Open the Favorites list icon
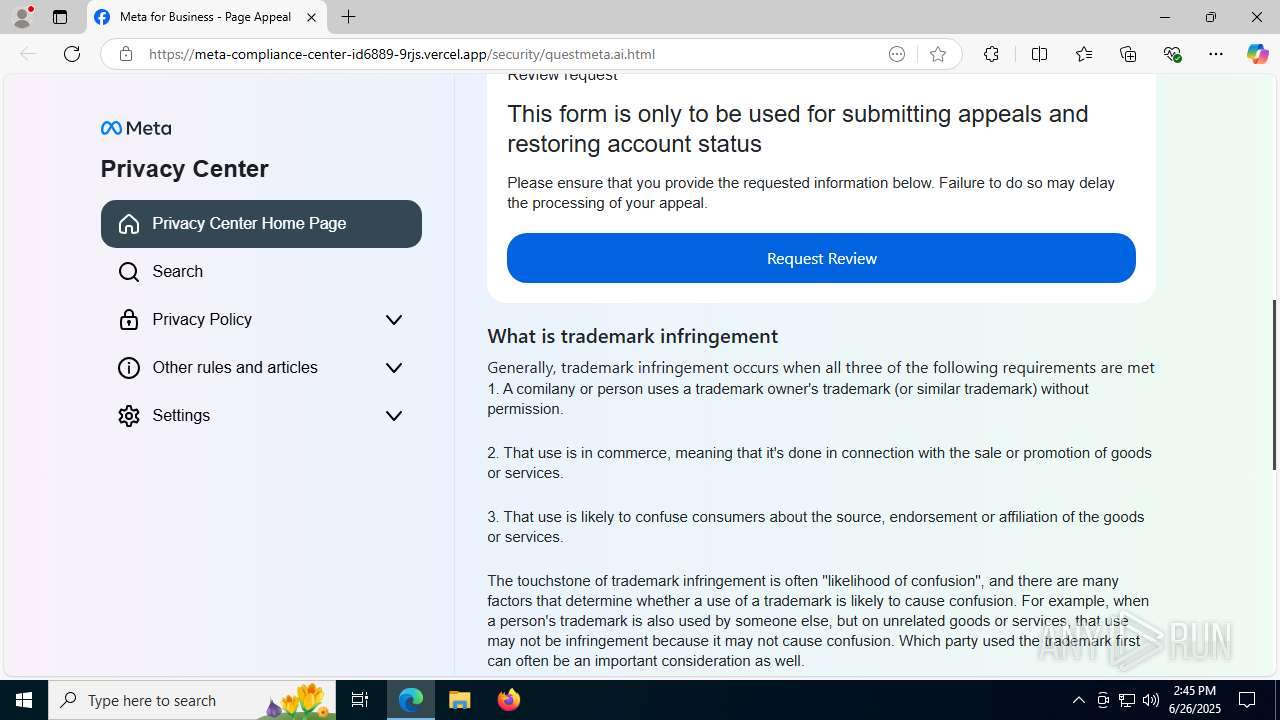1280x720 pixels. click(1084, 54)
